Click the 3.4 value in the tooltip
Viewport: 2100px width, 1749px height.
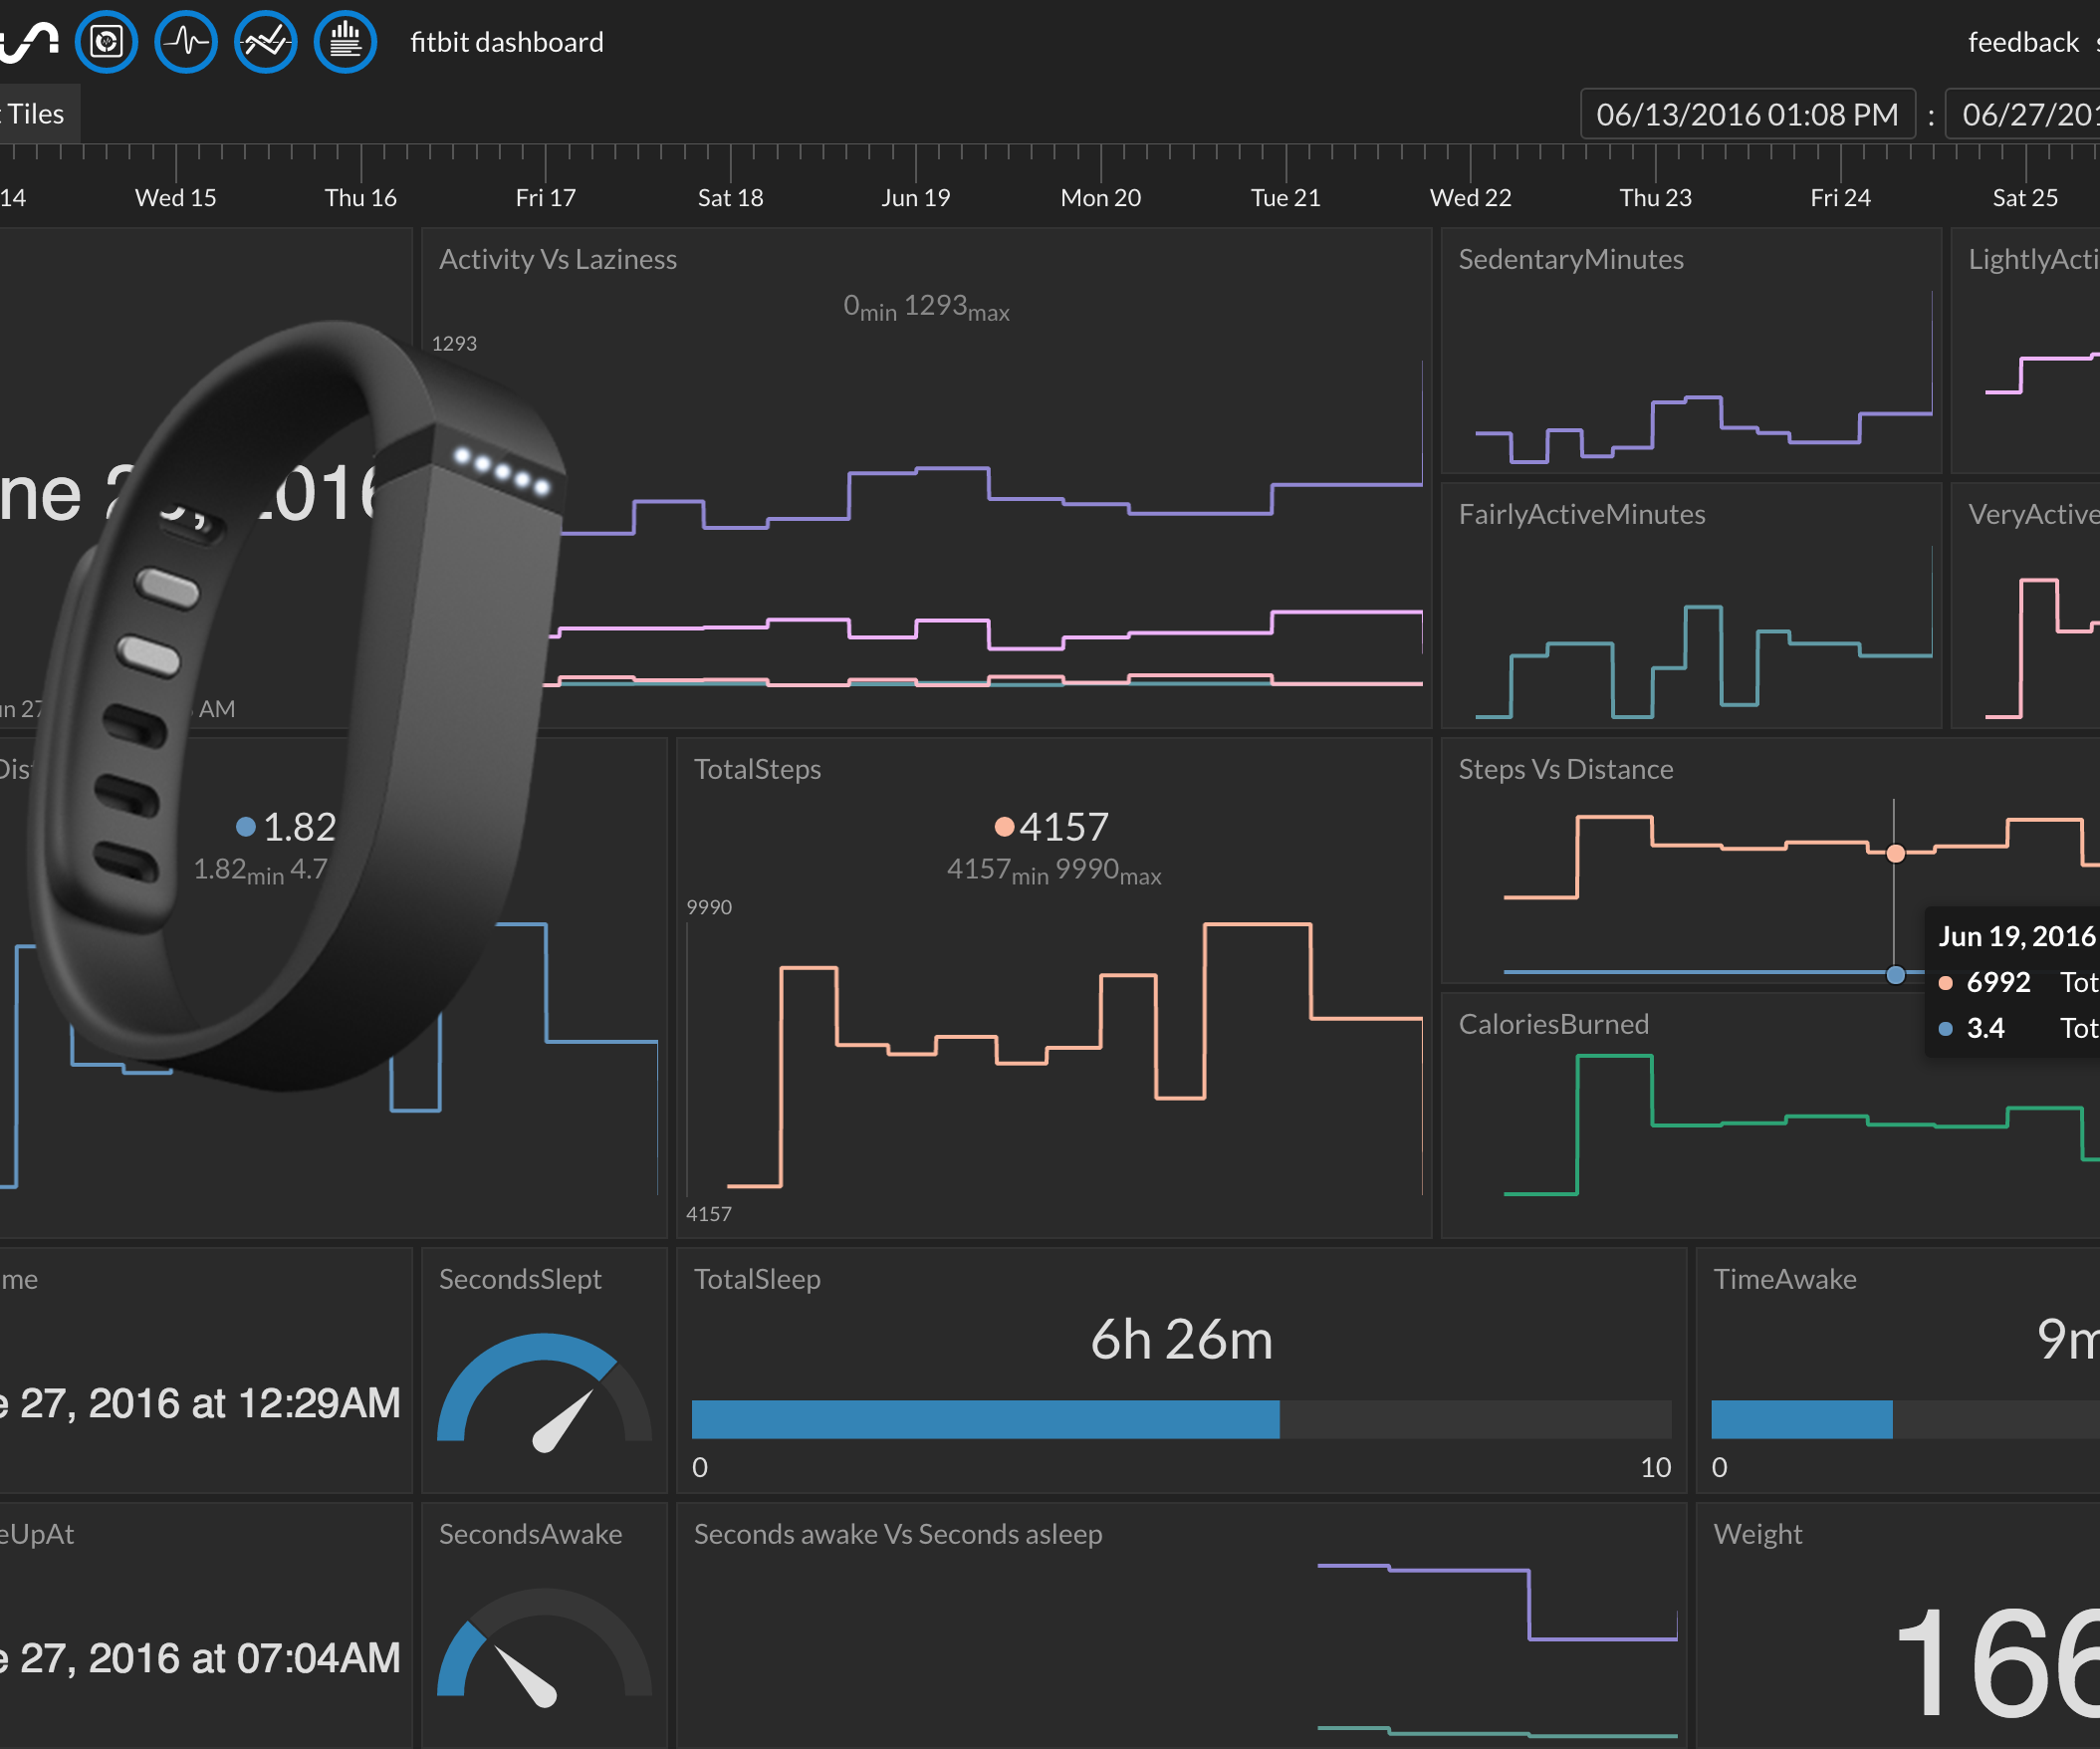pyautogui.click(x=1986, y=1028)
